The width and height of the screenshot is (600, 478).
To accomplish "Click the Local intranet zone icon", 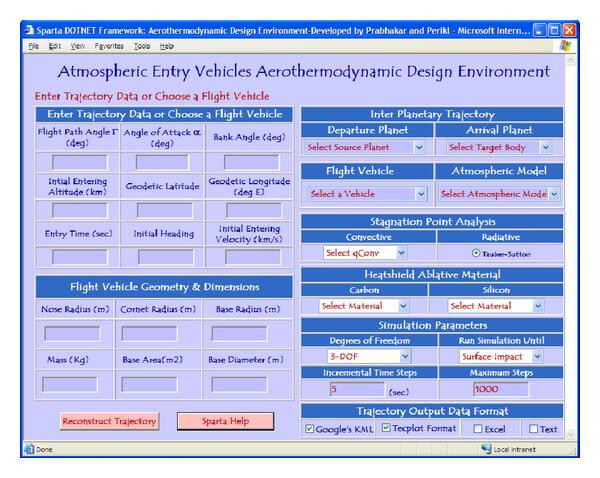I will pos(486,449).
